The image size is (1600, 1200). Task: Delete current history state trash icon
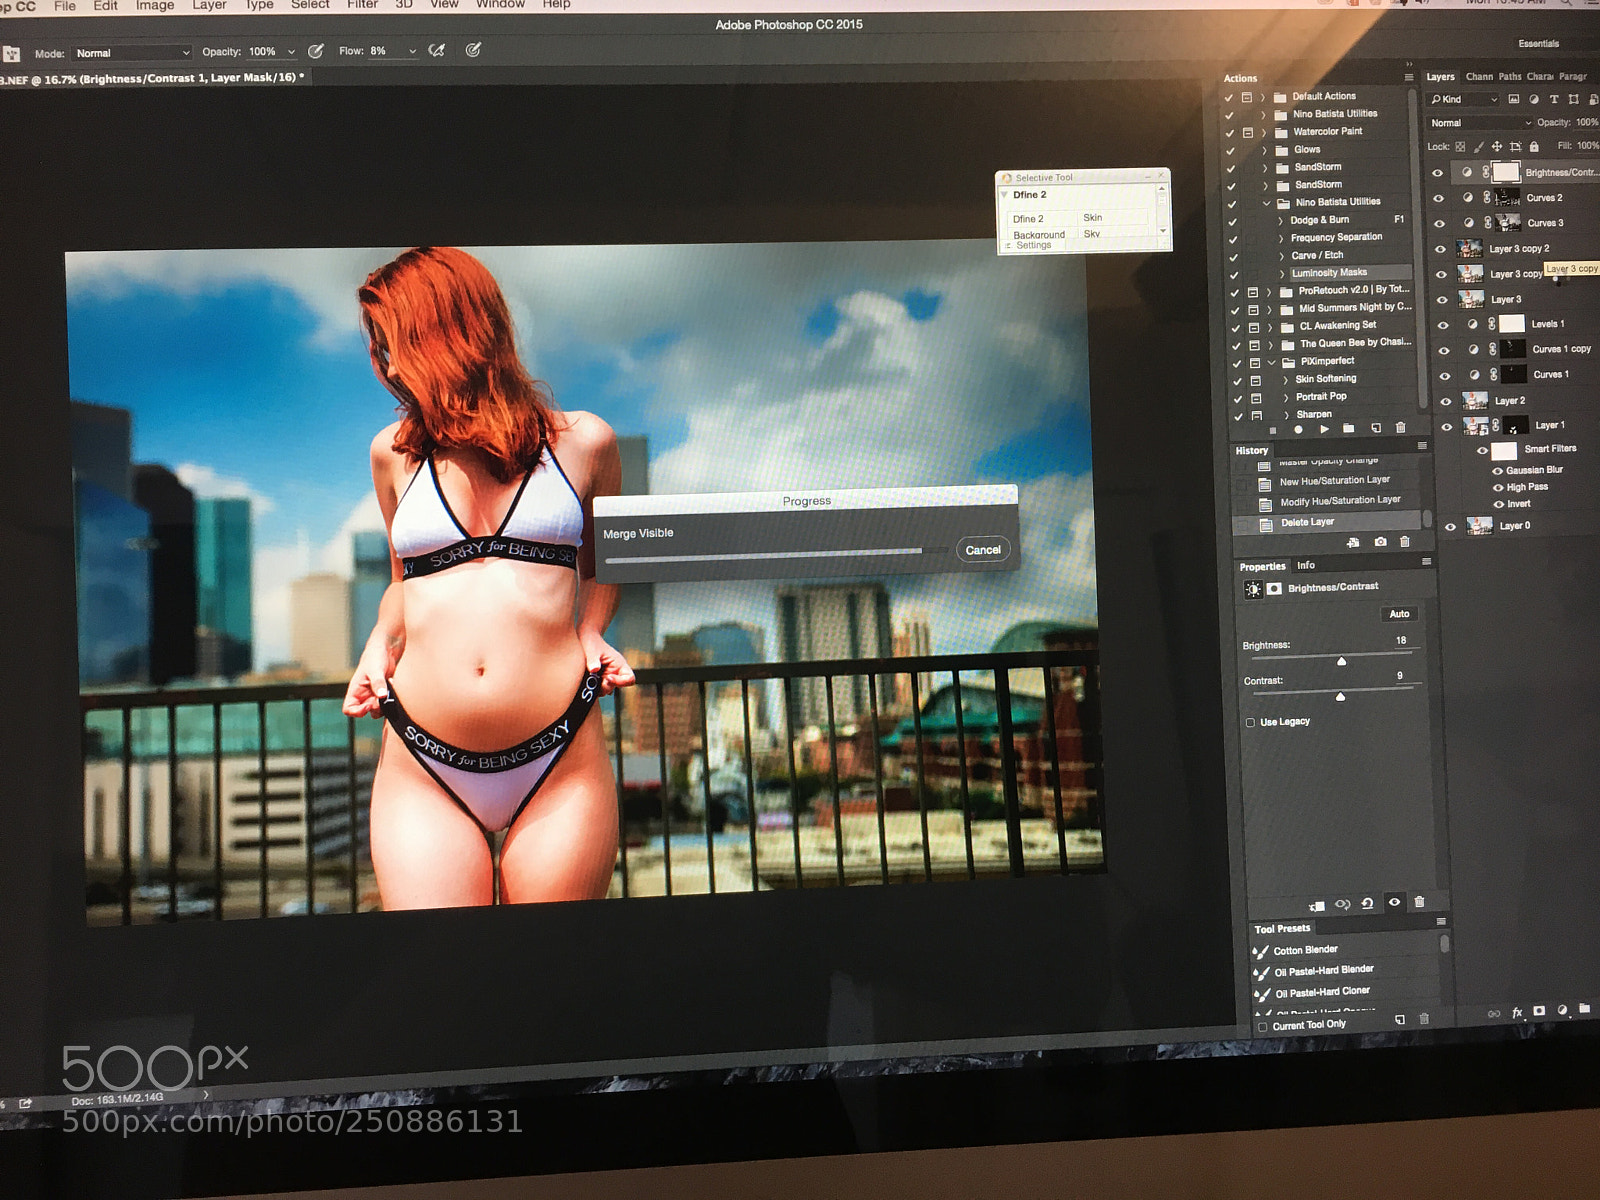click(1405, 541)
